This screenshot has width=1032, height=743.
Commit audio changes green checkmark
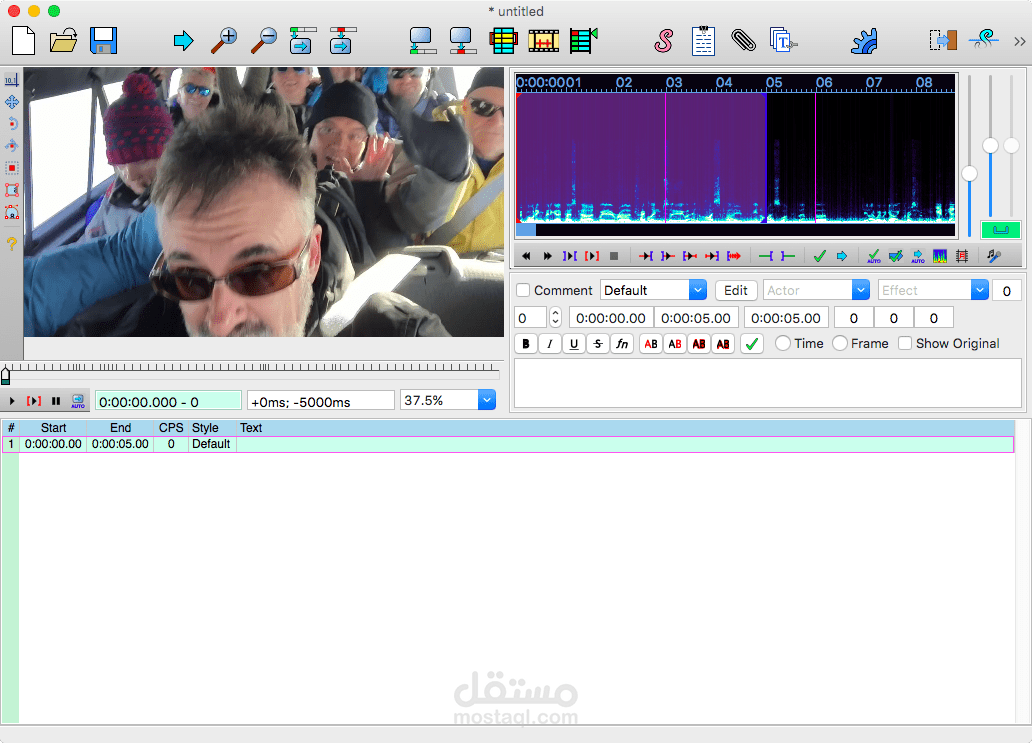(819, 256)
